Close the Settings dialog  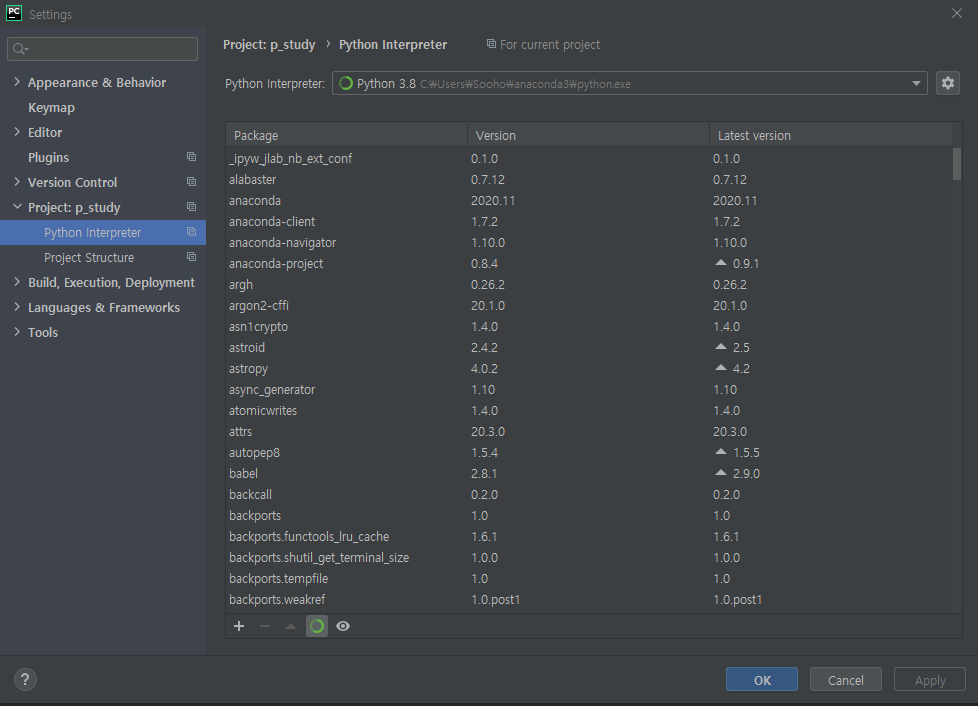(x=957, y=13)
